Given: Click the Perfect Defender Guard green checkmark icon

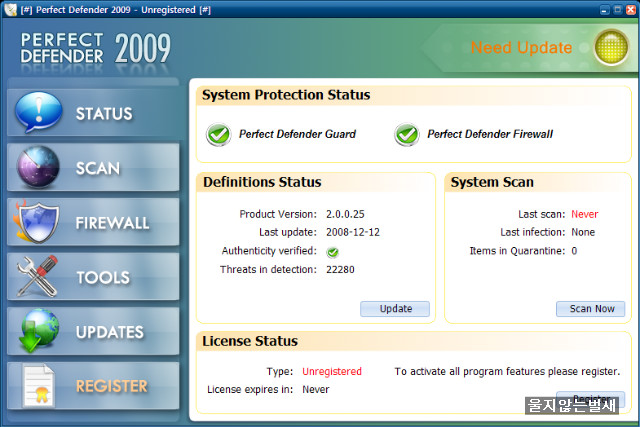Looking at the screenshot, I should coord(218,134).
